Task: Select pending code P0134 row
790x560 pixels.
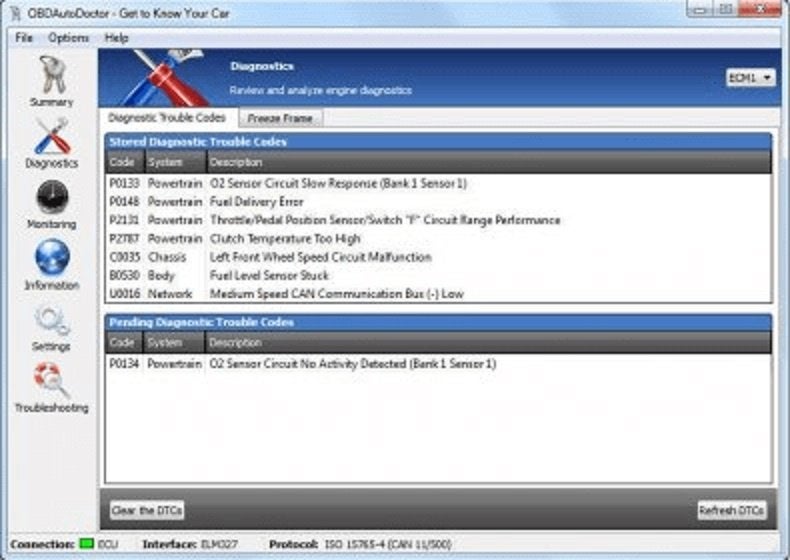Action: [438, 364]
